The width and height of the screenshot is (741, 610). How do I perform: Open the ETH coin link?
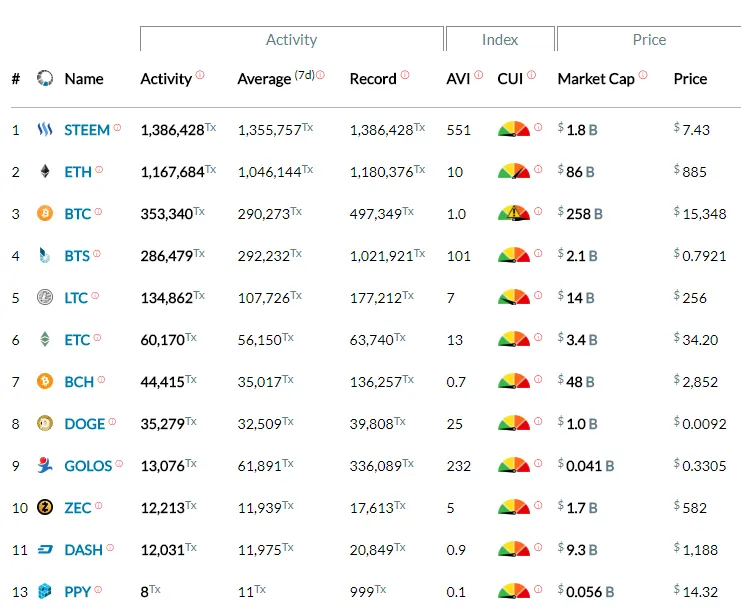78,172
